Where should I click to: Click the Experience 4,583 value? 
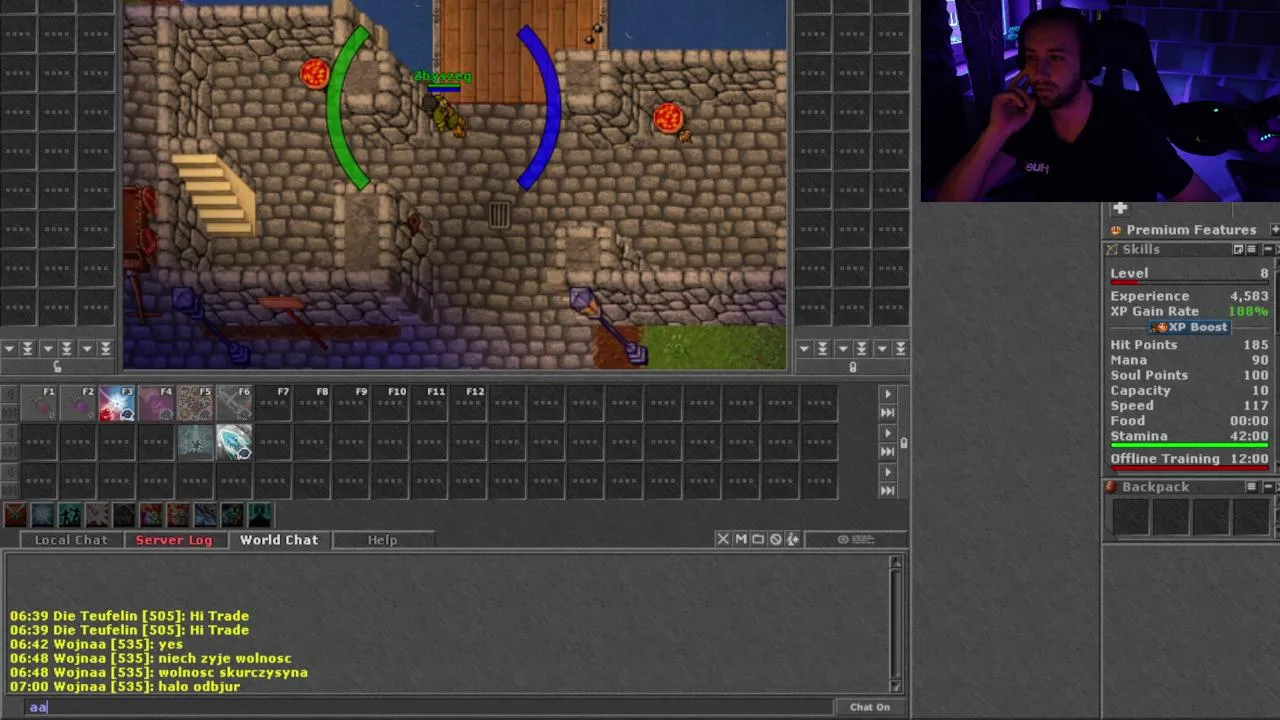click(x=1249, y=296)
